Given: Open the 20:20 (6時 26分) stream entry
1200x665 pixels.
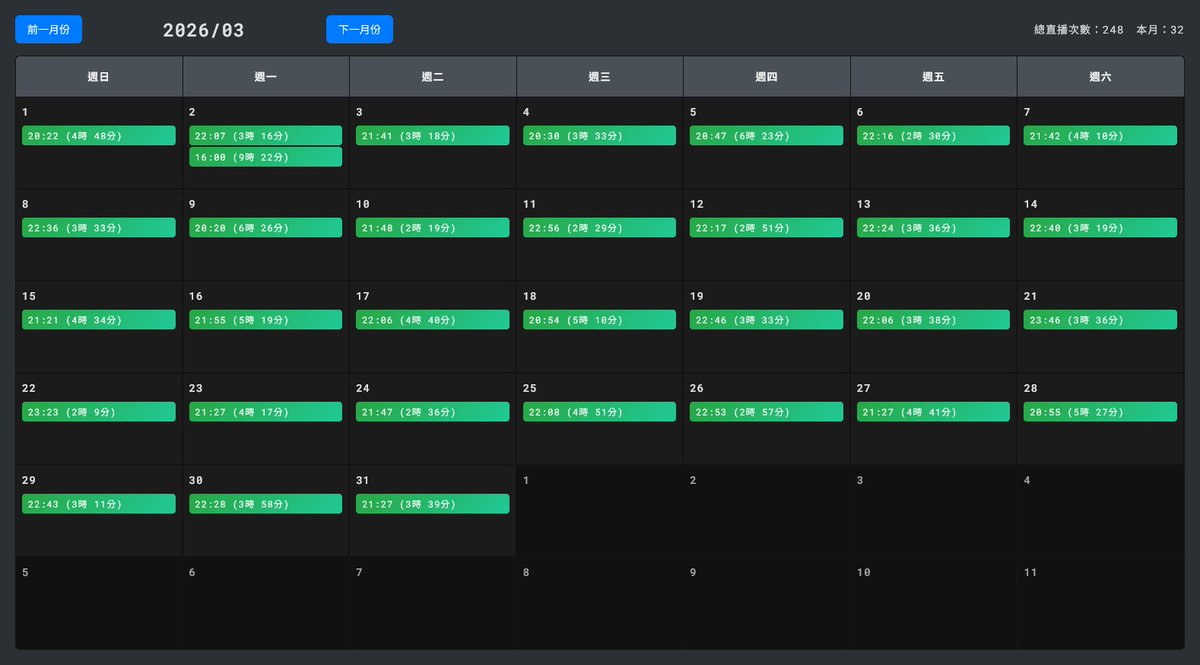Looking at the screenshot, I should [266, 228].
